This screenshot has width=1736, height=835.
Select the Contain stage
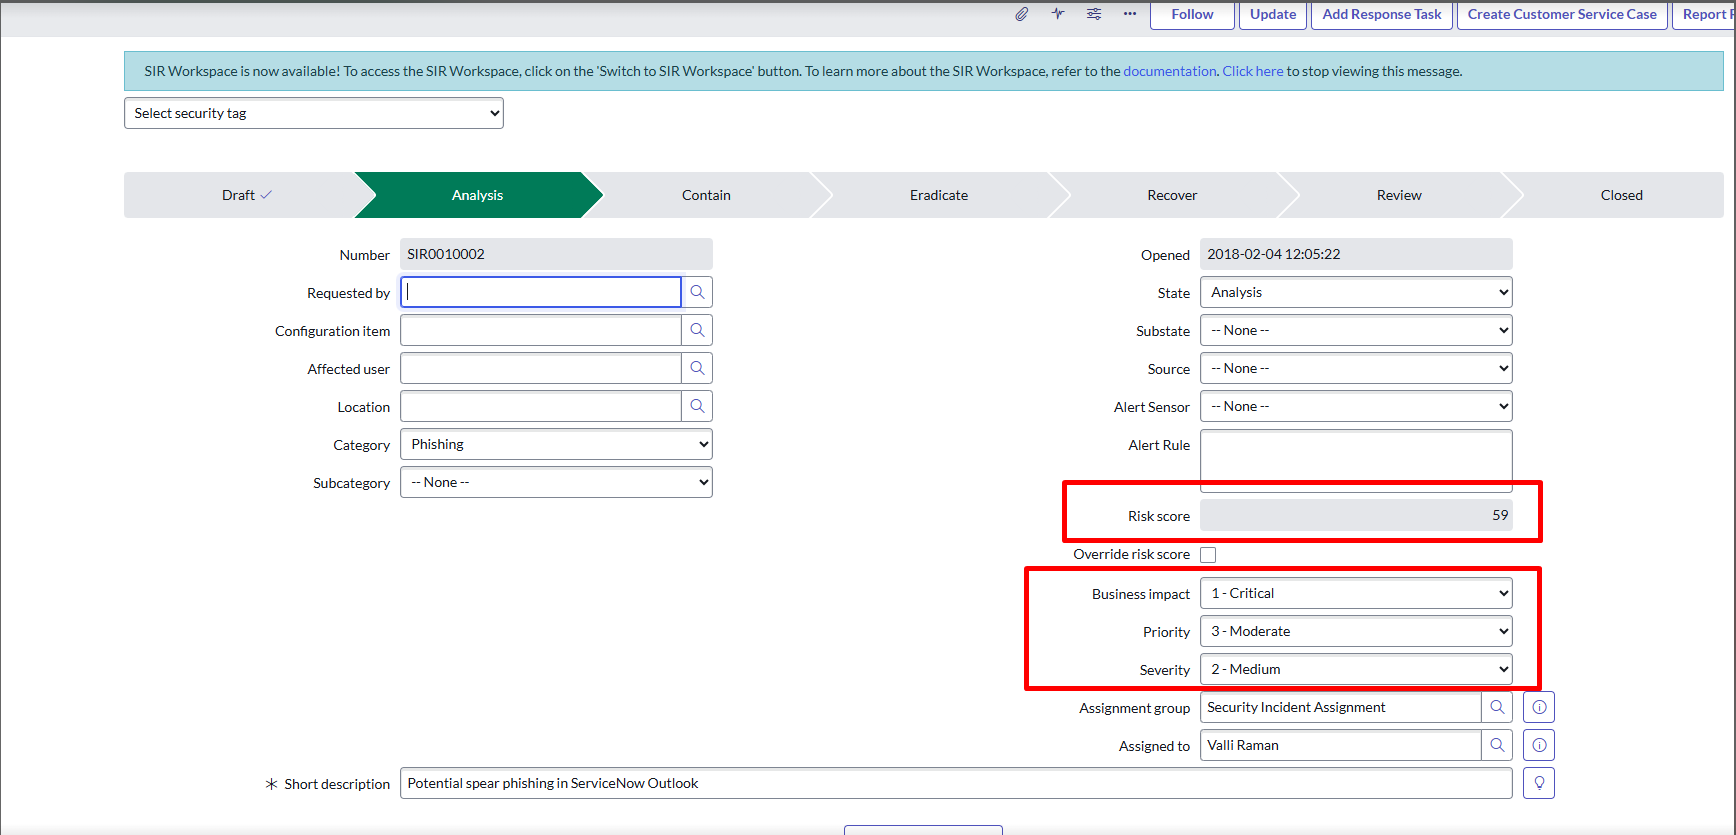point(706,195)
